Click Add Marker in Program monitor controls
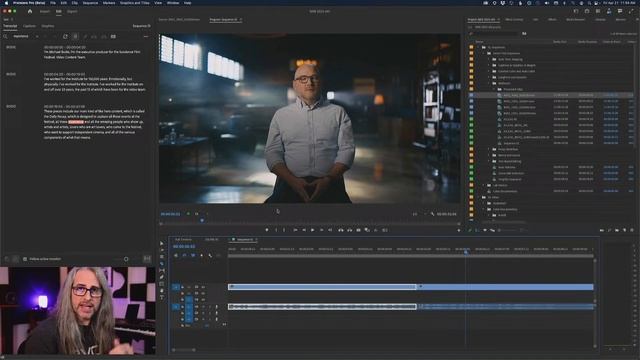 (x=267, y=230)
